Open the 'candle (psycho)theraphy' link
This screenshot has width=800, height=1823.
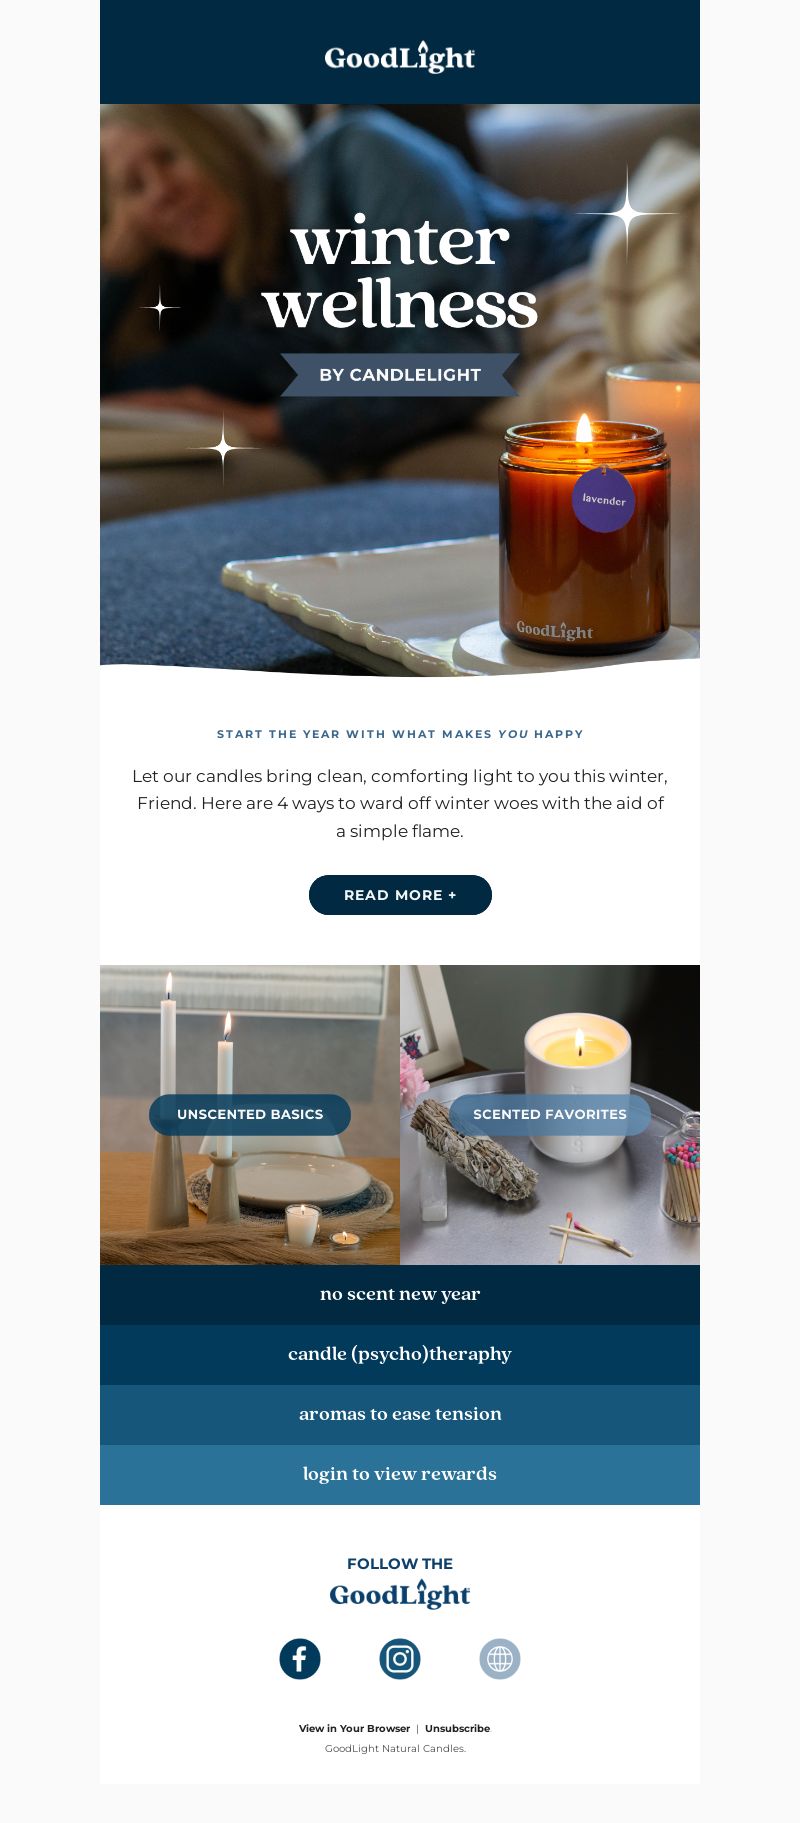pos(400,1355)
